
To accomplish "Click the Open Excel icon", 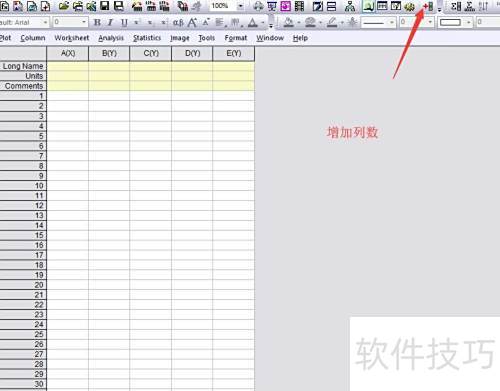I will (91, 6).
